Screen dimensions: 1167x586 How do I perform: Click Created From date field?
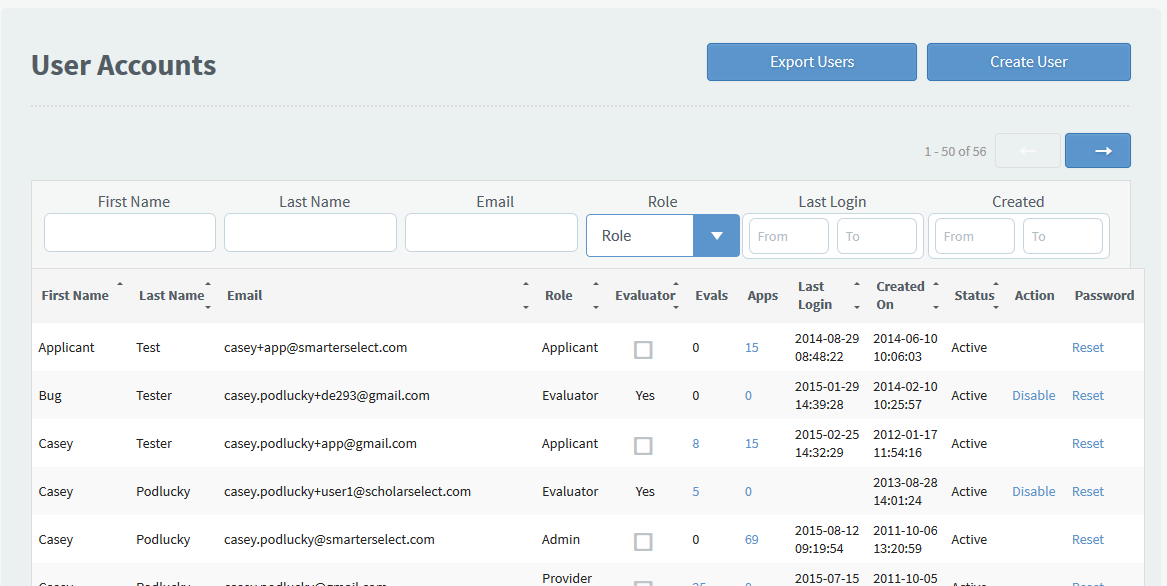click(975, 236)
